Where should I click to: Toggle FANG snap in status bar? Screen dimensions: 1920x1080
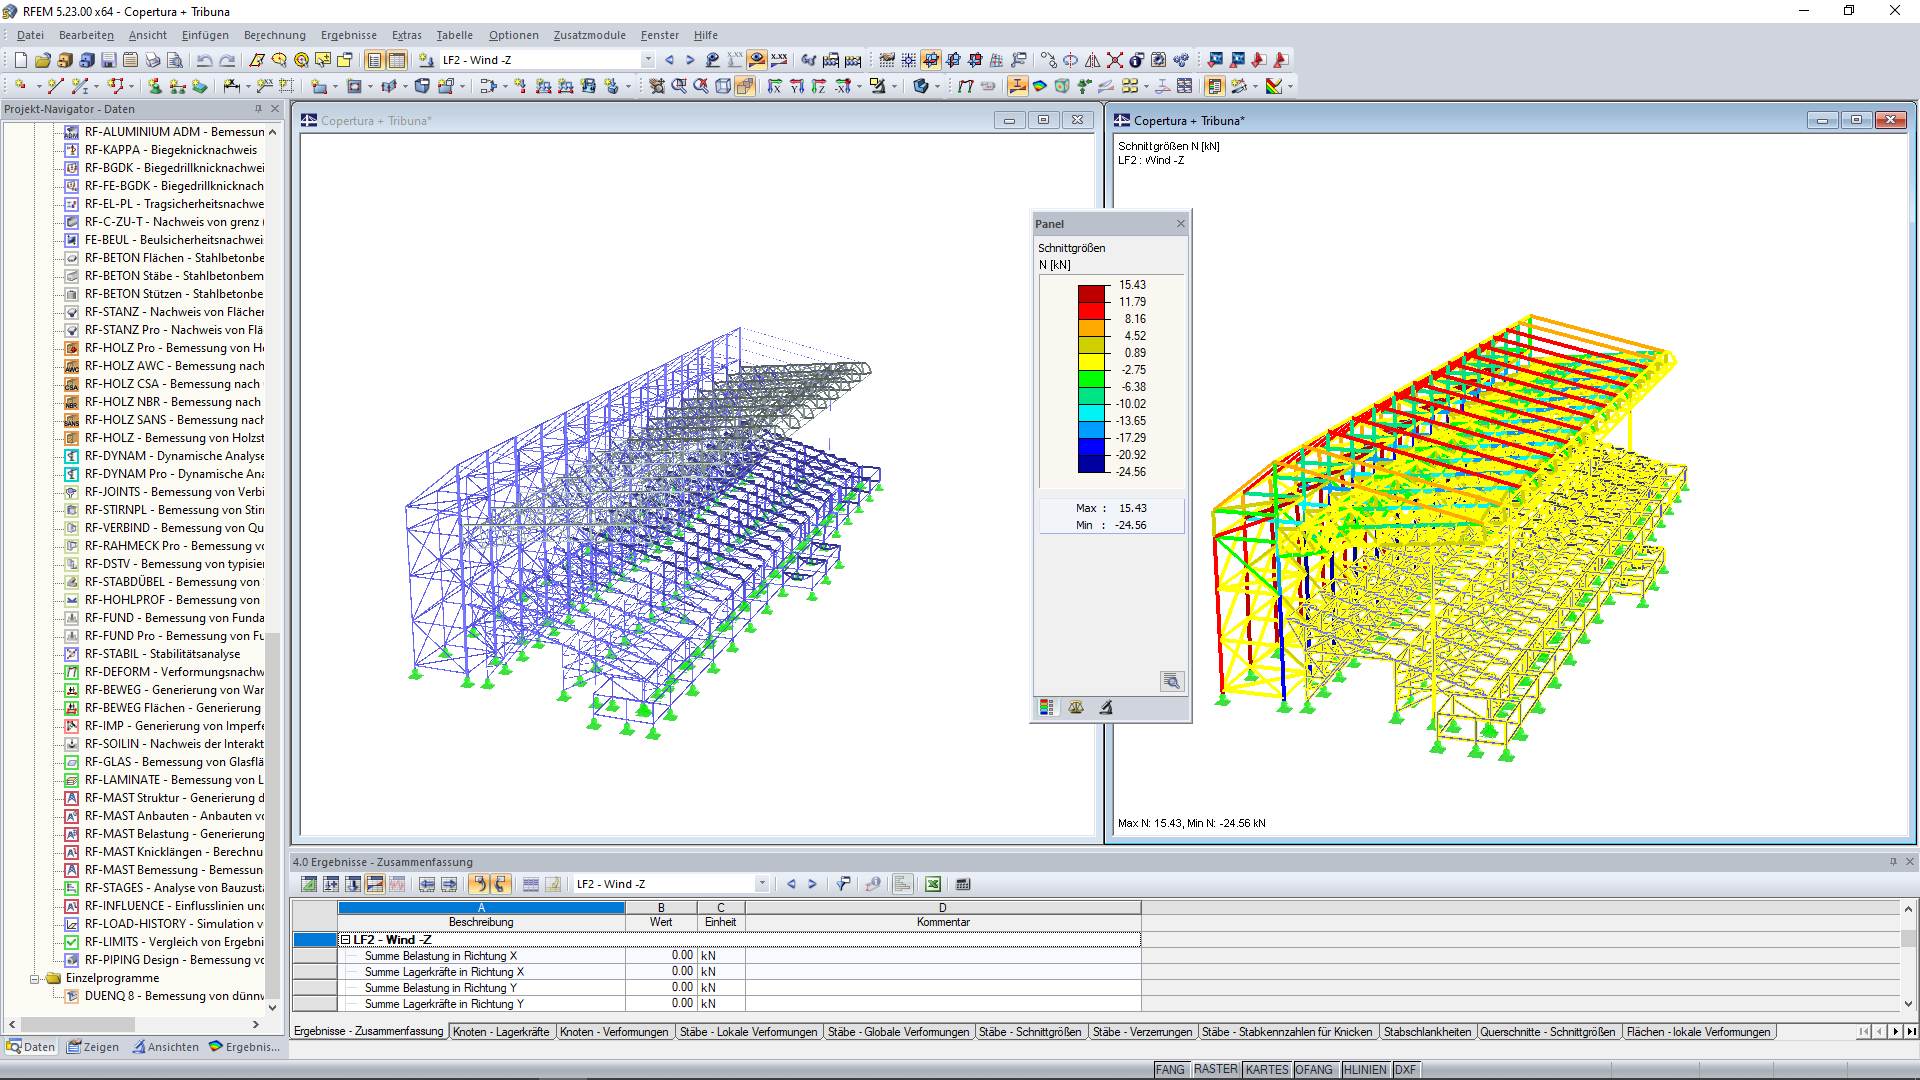(1169, 1069)
